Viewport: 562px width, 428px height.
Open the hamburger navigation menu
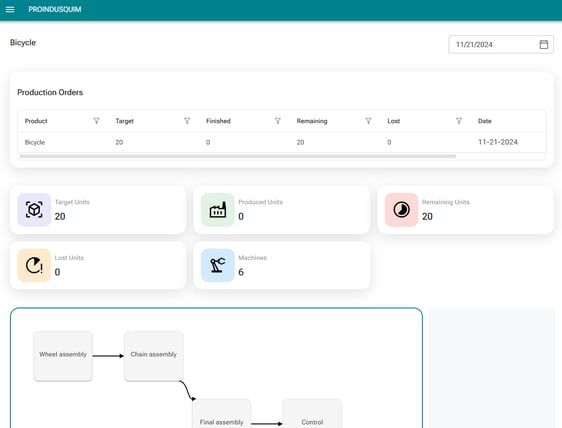(10, 9)
